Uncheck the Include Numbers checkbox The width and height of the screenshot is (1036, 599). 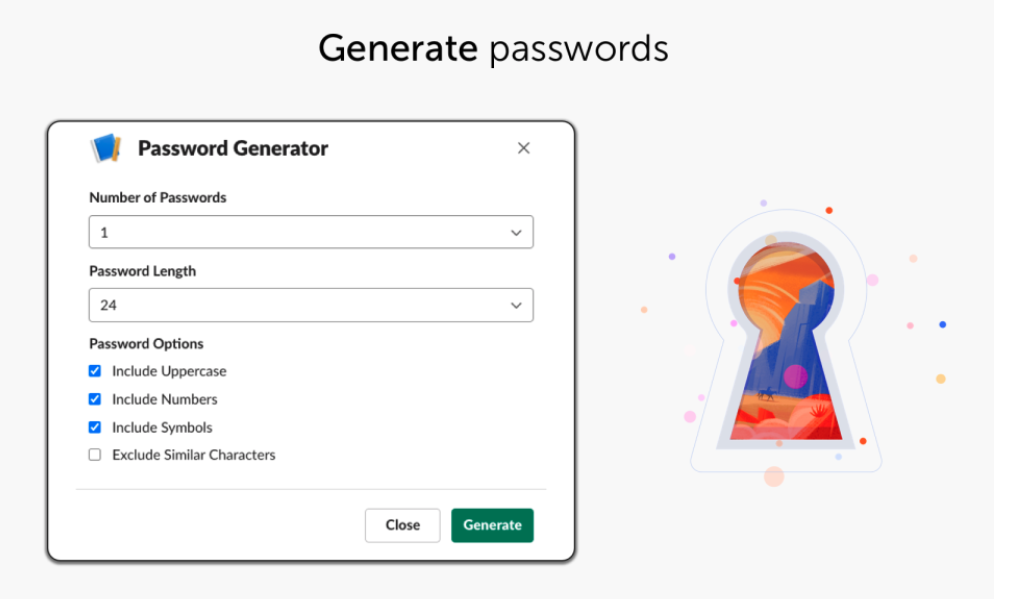pos(95,399)
